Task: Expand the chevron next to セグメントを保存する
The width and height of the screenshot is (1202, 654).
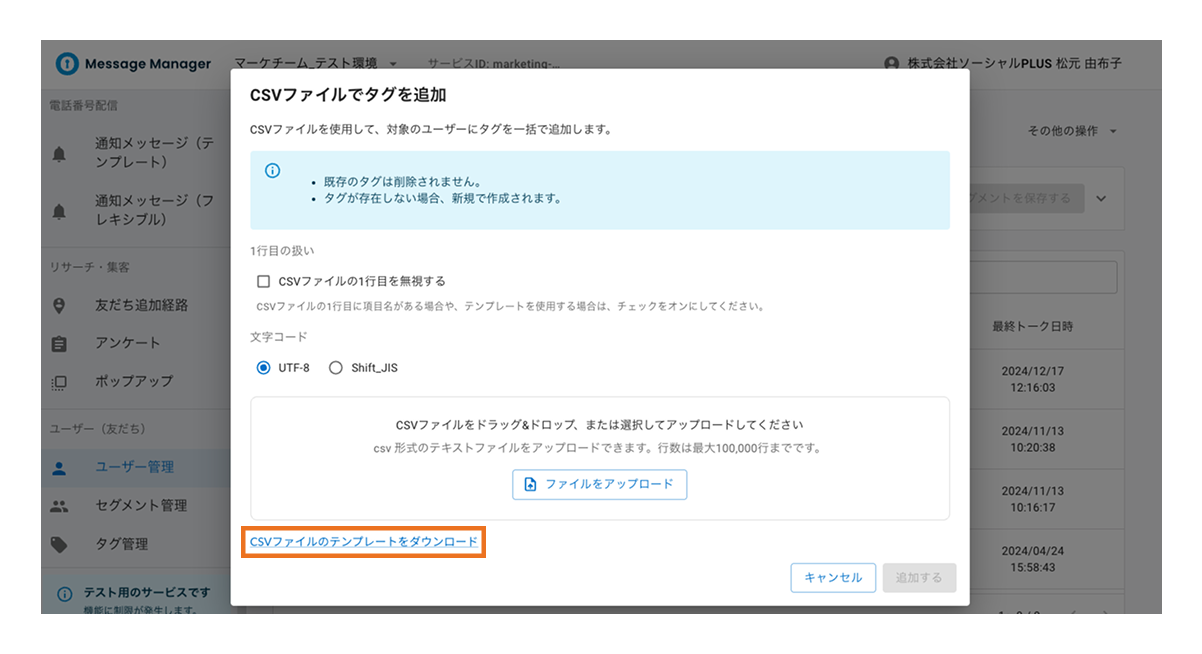Action: click(x=1100, y=198)
